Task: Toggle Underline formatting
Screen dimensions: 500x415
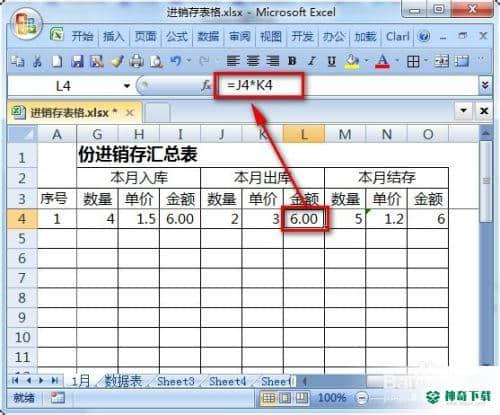Action: coord(331,61)
